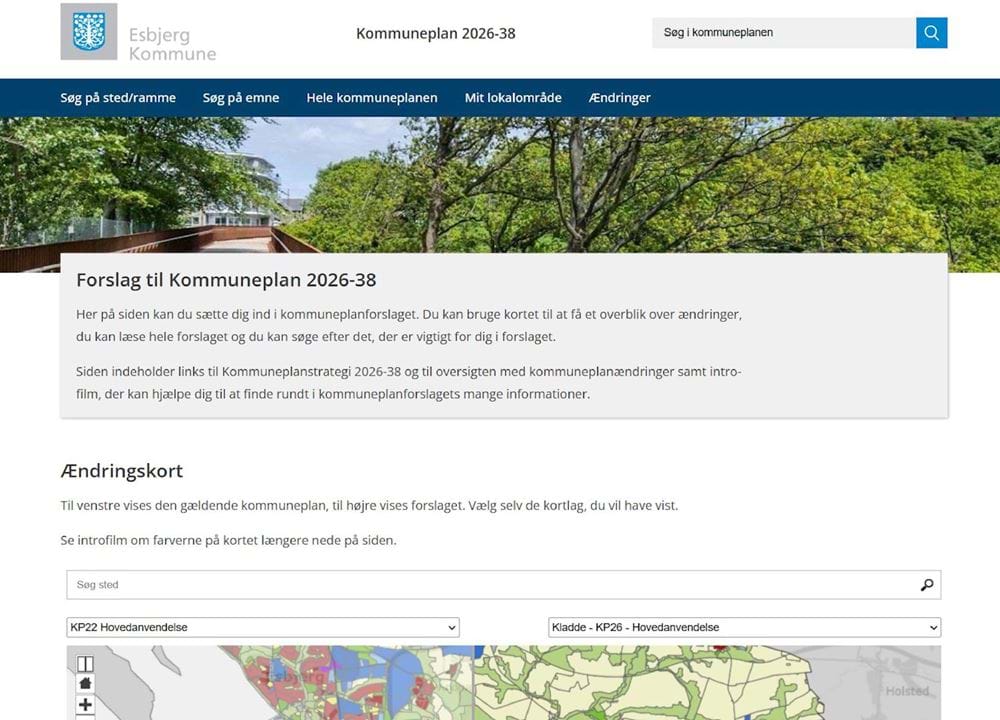Go to Hele kommuneplanen
Screen dimensions: 1000x720
point(372,98)
